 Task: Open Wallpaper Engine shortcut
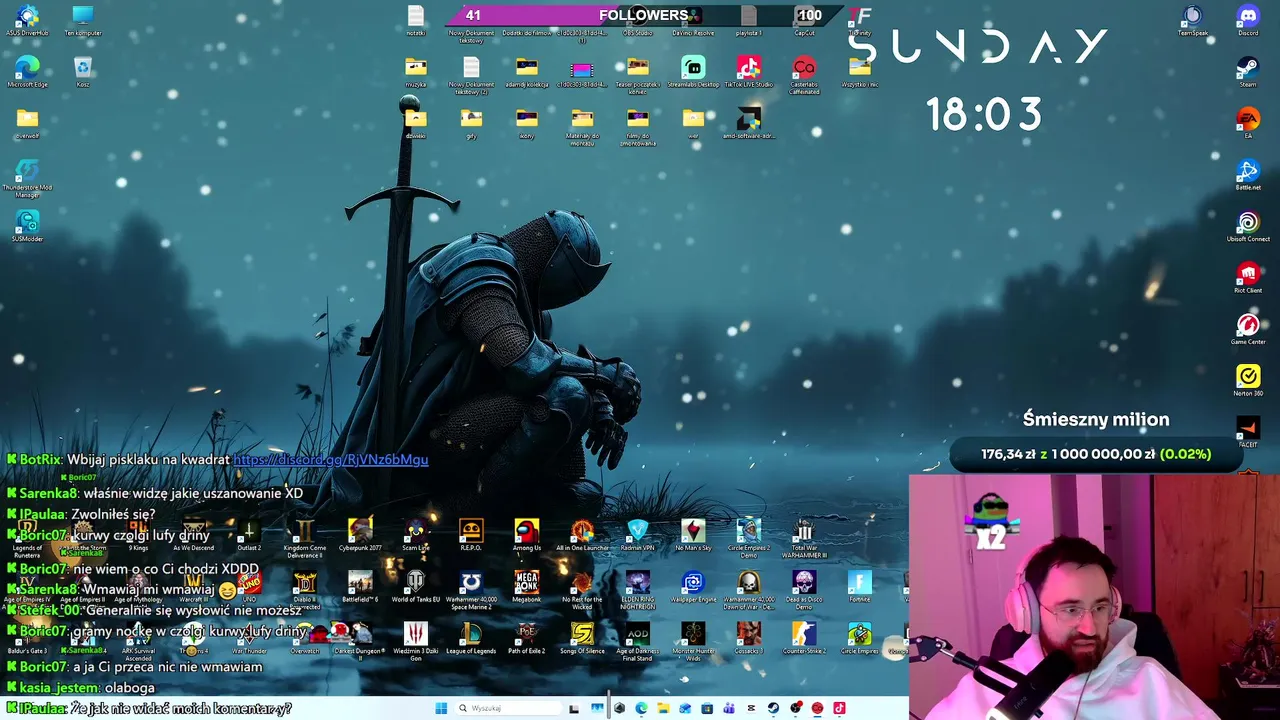[693, 586]
